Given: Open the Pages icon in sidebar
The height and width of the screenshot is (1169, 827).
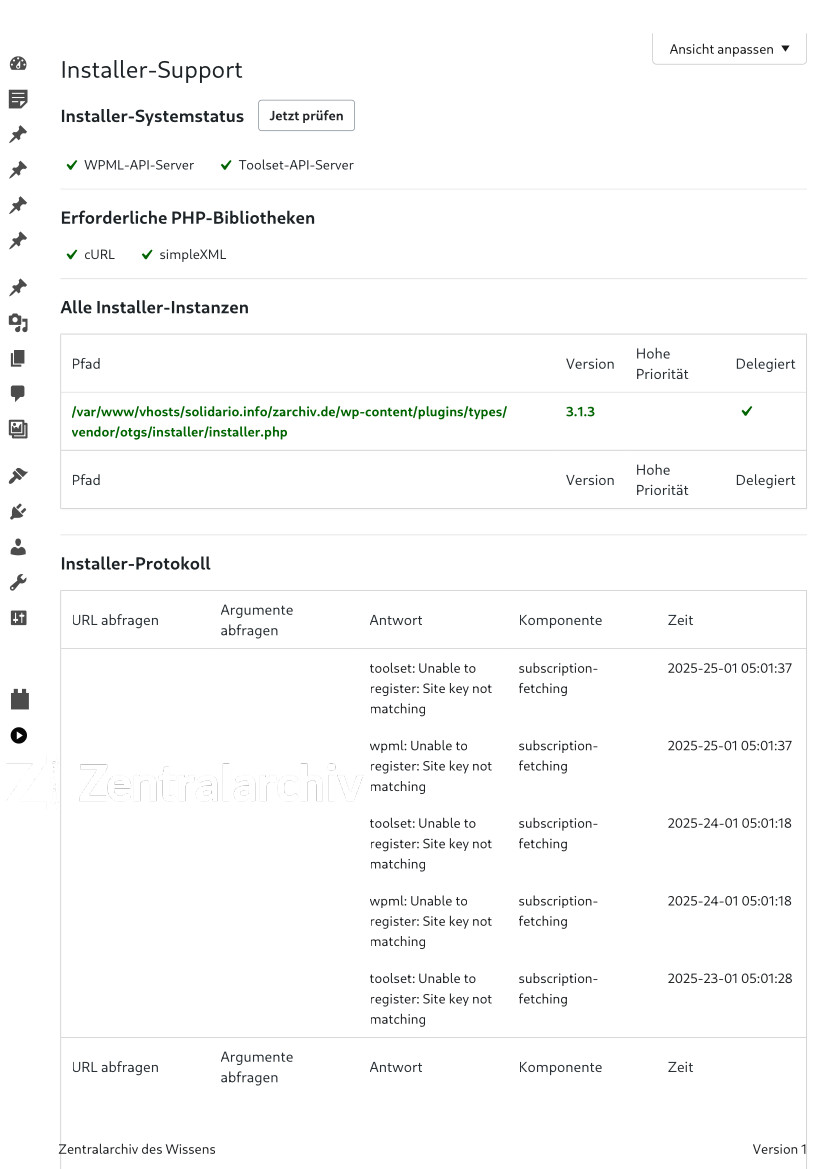Looking at the screenshot, I should (18, 359).
